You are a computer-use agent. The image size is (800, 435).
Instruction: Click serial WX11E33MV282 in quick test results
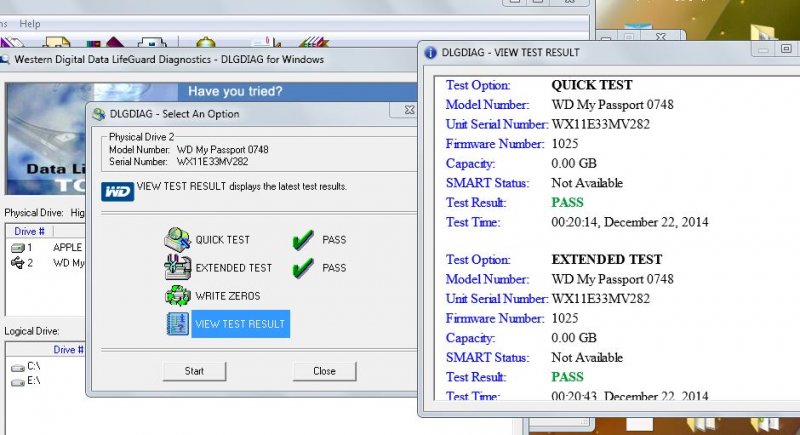pos(601,124)
